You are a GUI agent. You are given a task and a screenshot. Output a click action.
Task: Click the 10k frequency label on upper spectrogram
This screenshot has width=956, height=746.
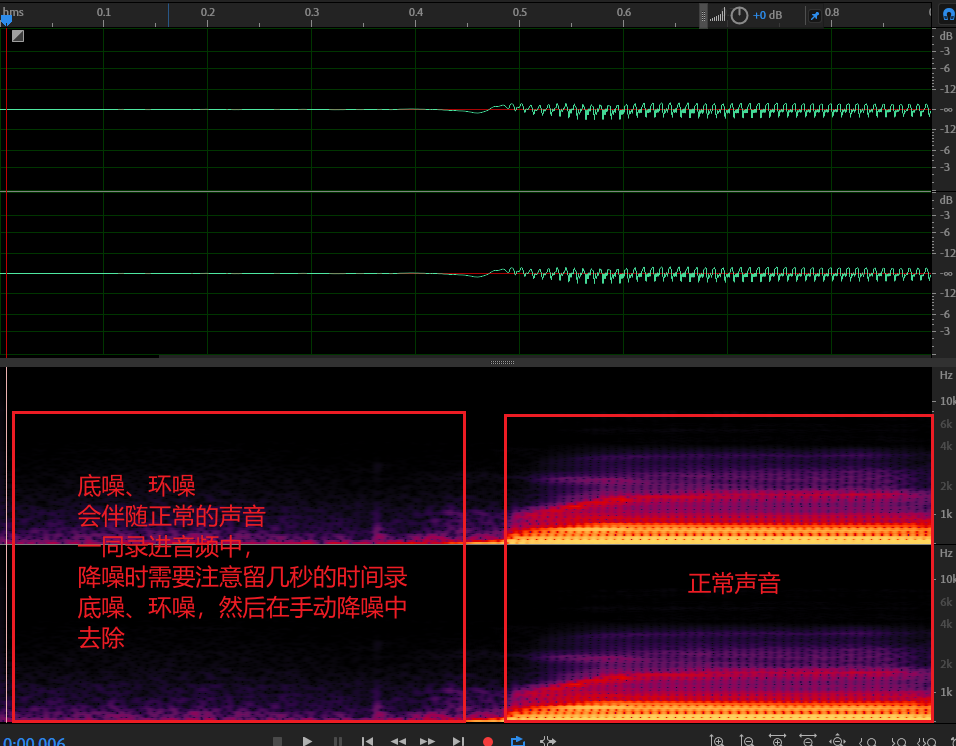coord(947,400)
